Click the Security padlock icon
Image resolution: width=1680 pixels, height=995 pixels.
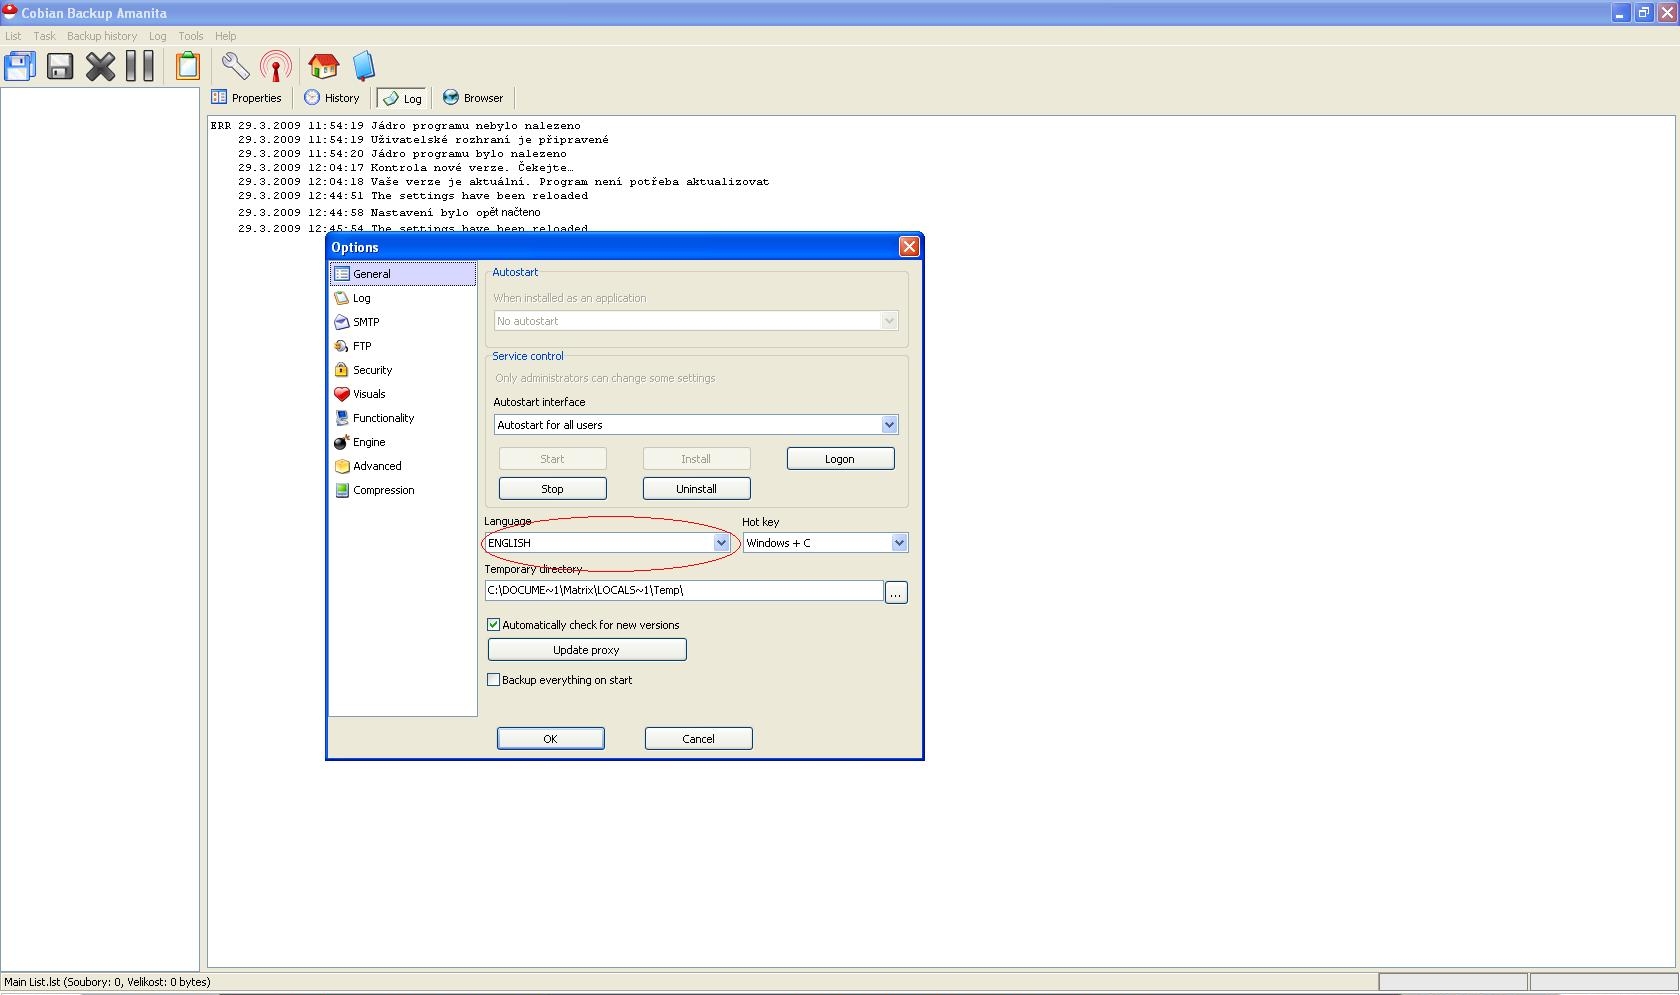(341, 370)
